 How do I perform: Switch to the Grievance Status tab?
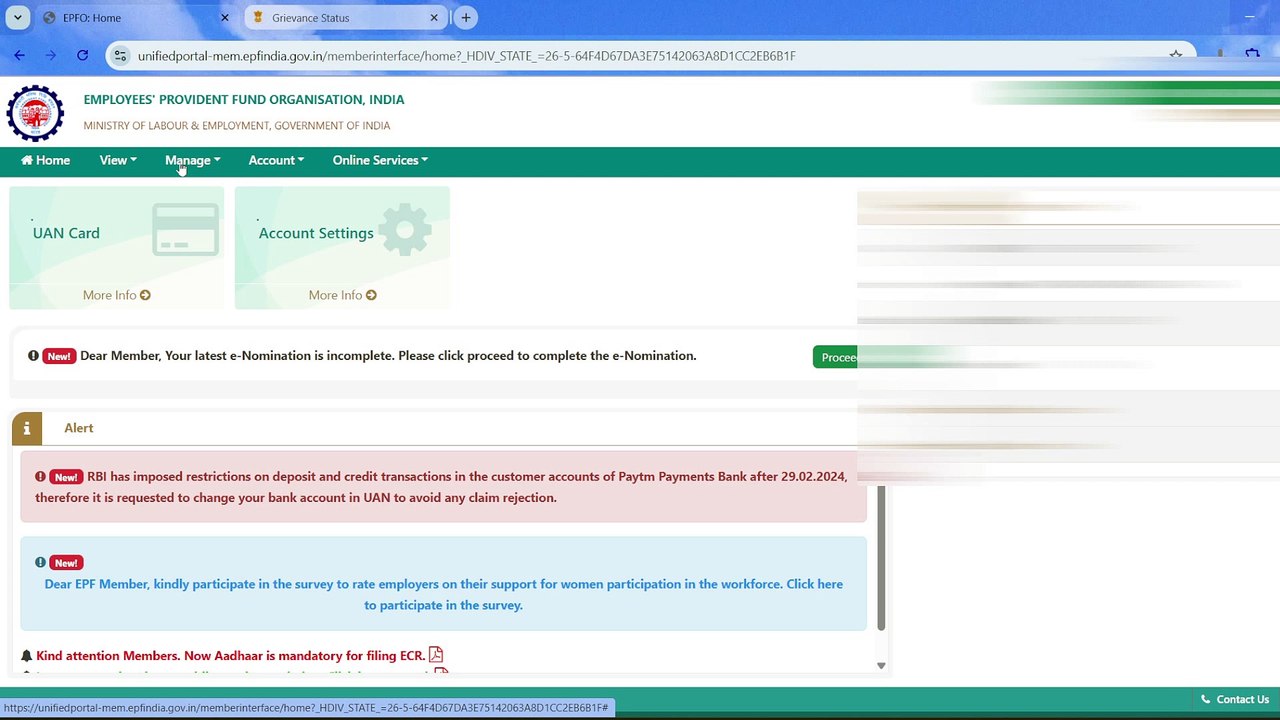[343, 18]
